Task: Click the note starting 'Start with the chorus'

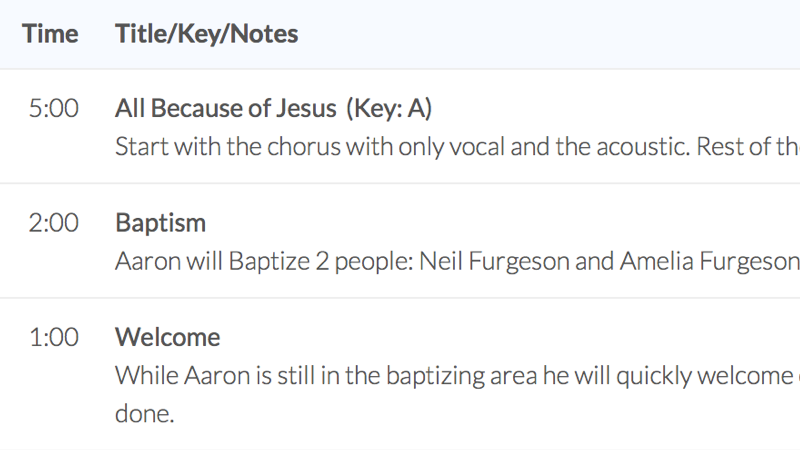Action: tap(457, 147)
